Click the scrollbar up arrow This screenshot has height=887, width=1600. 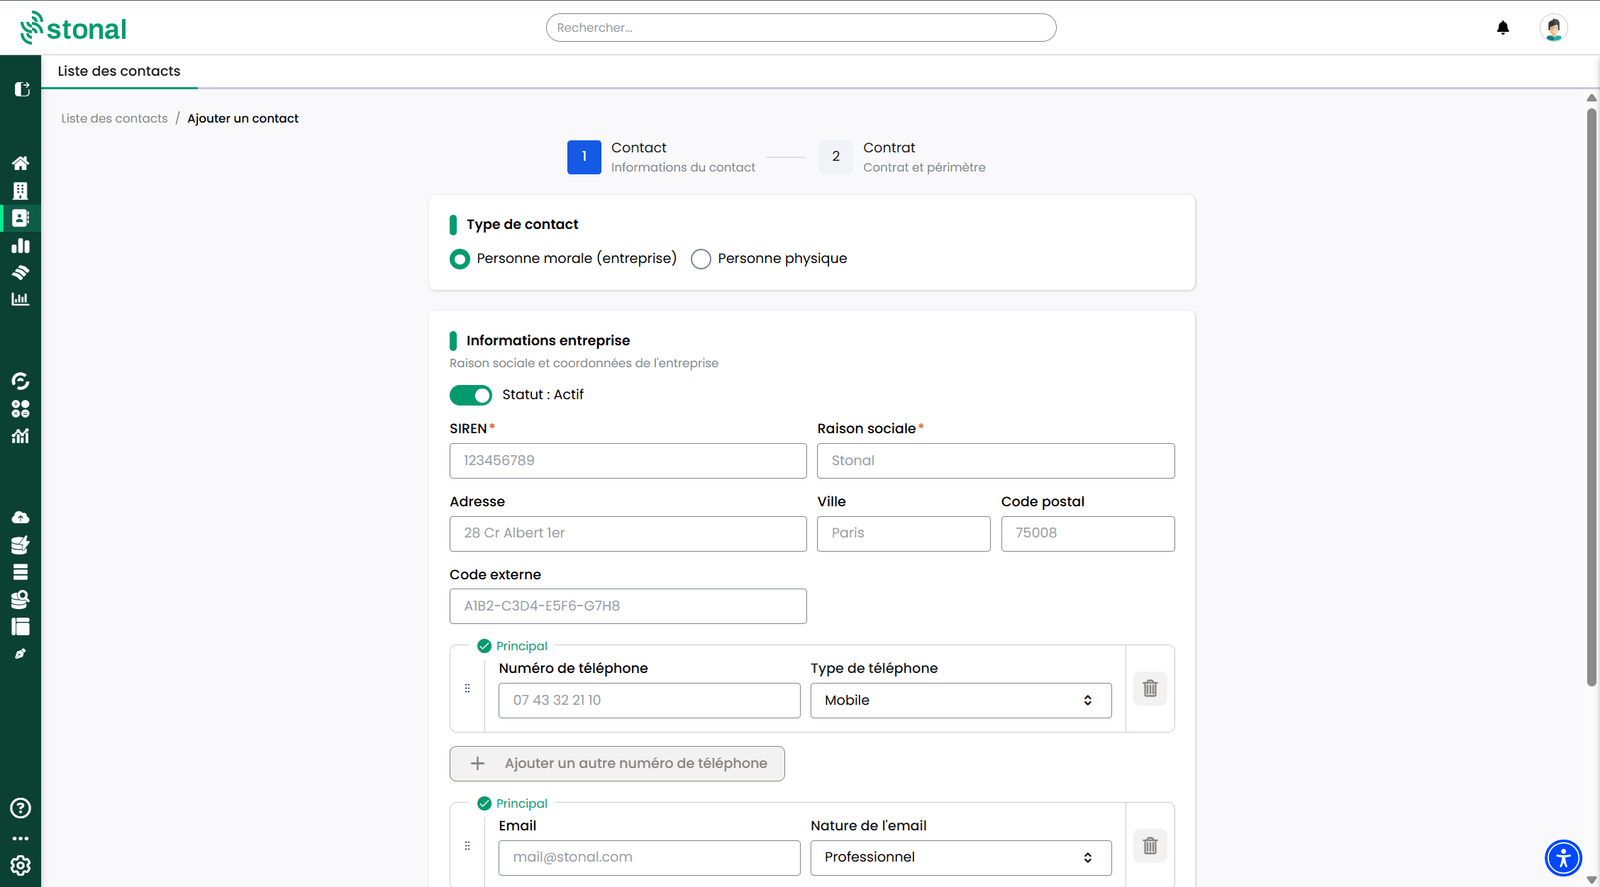click(x=1592, y=97)
